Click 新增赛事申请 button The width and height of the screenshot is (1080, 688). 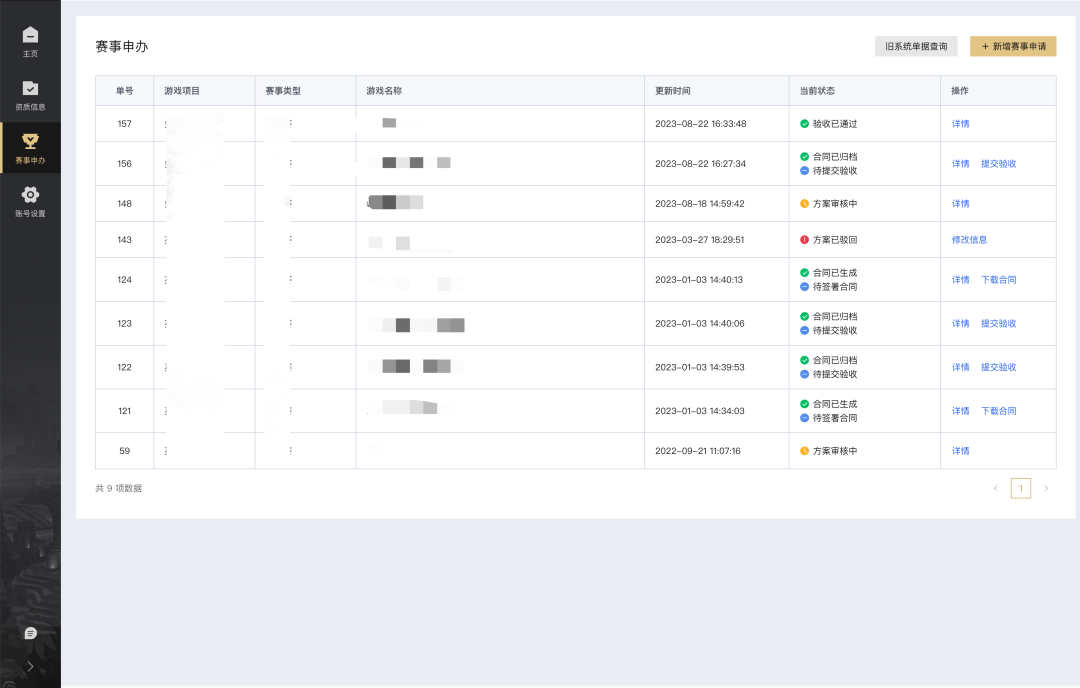tap(1013, 46)
